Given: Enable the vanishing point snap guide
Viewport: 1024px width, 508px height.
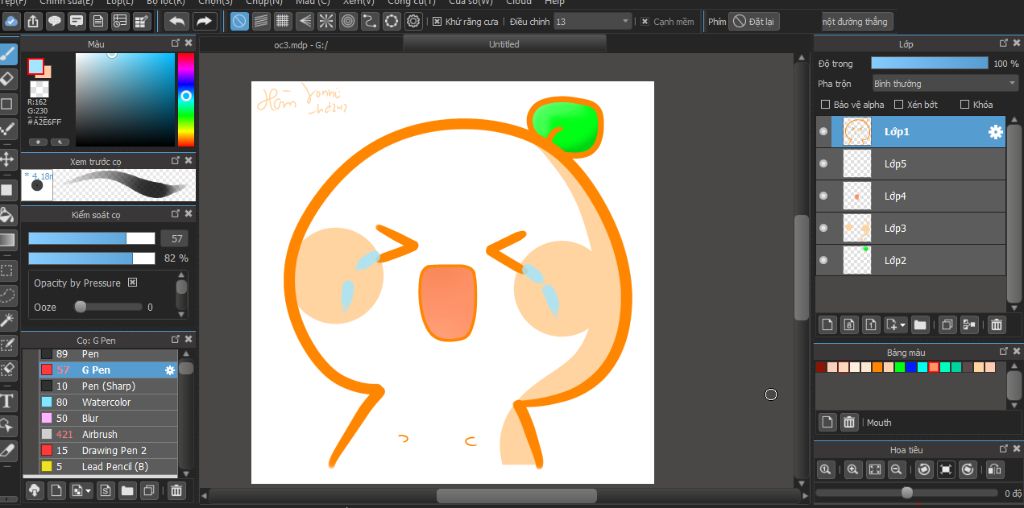Looking at the screenshot, I should point(304,21).
